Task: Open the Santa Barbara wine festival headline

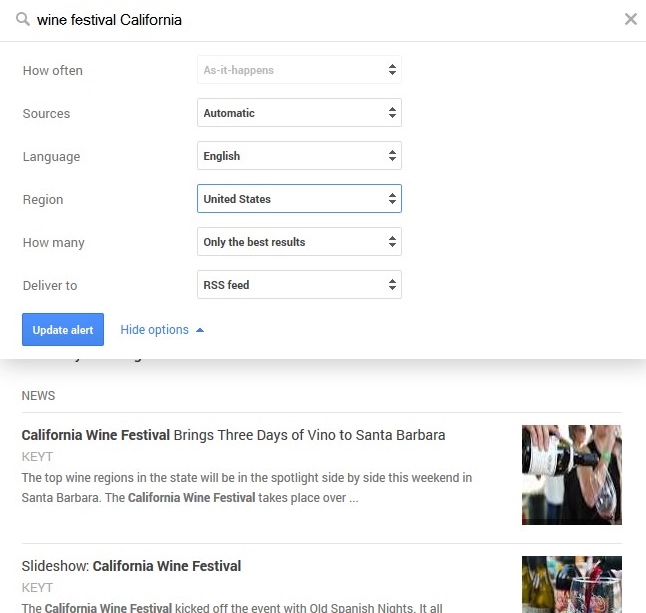Action: [233, 436]
